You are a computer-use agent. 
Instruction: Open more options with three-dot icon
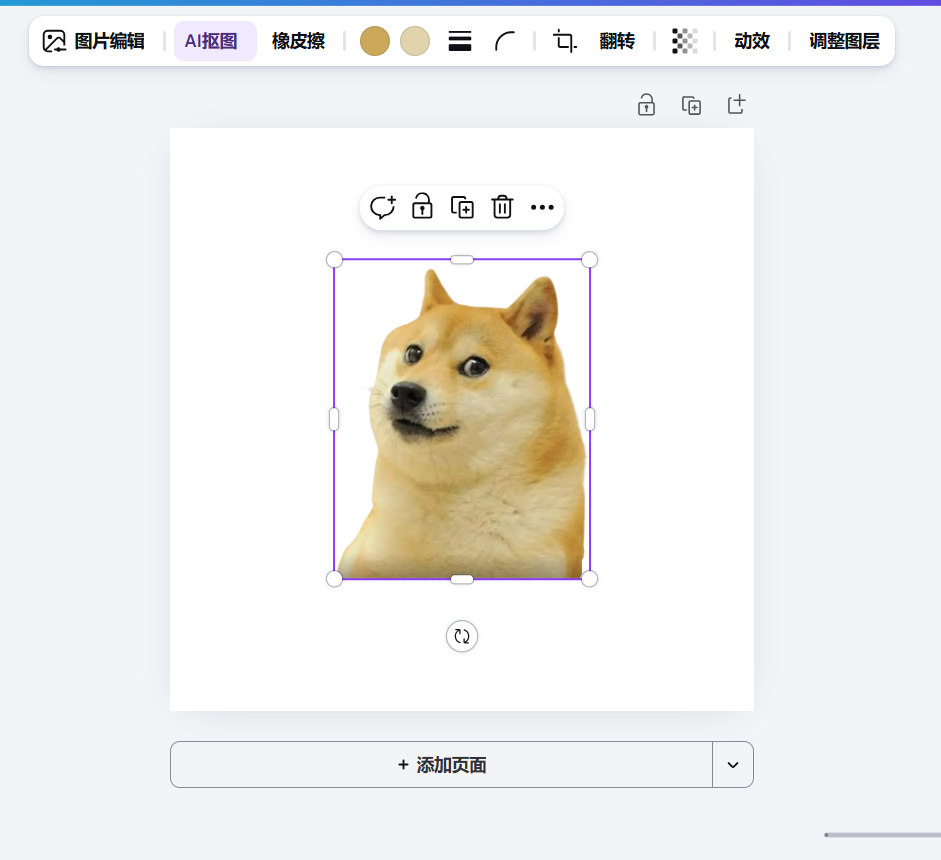[x=542, y=207]
